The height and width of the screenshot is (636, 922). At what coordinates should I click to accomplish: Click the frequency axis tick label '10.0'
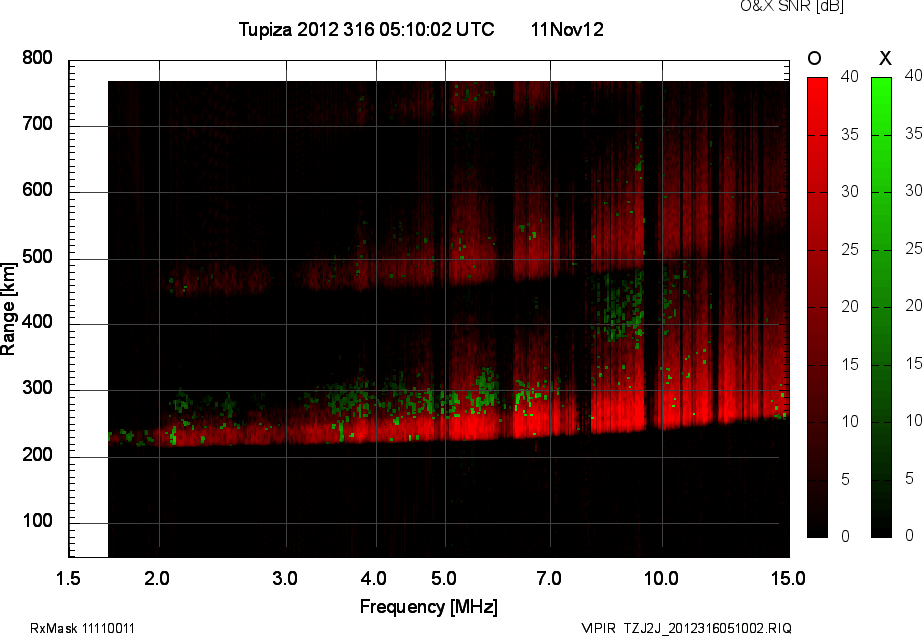pyautogui.click(x=661, y=578)
